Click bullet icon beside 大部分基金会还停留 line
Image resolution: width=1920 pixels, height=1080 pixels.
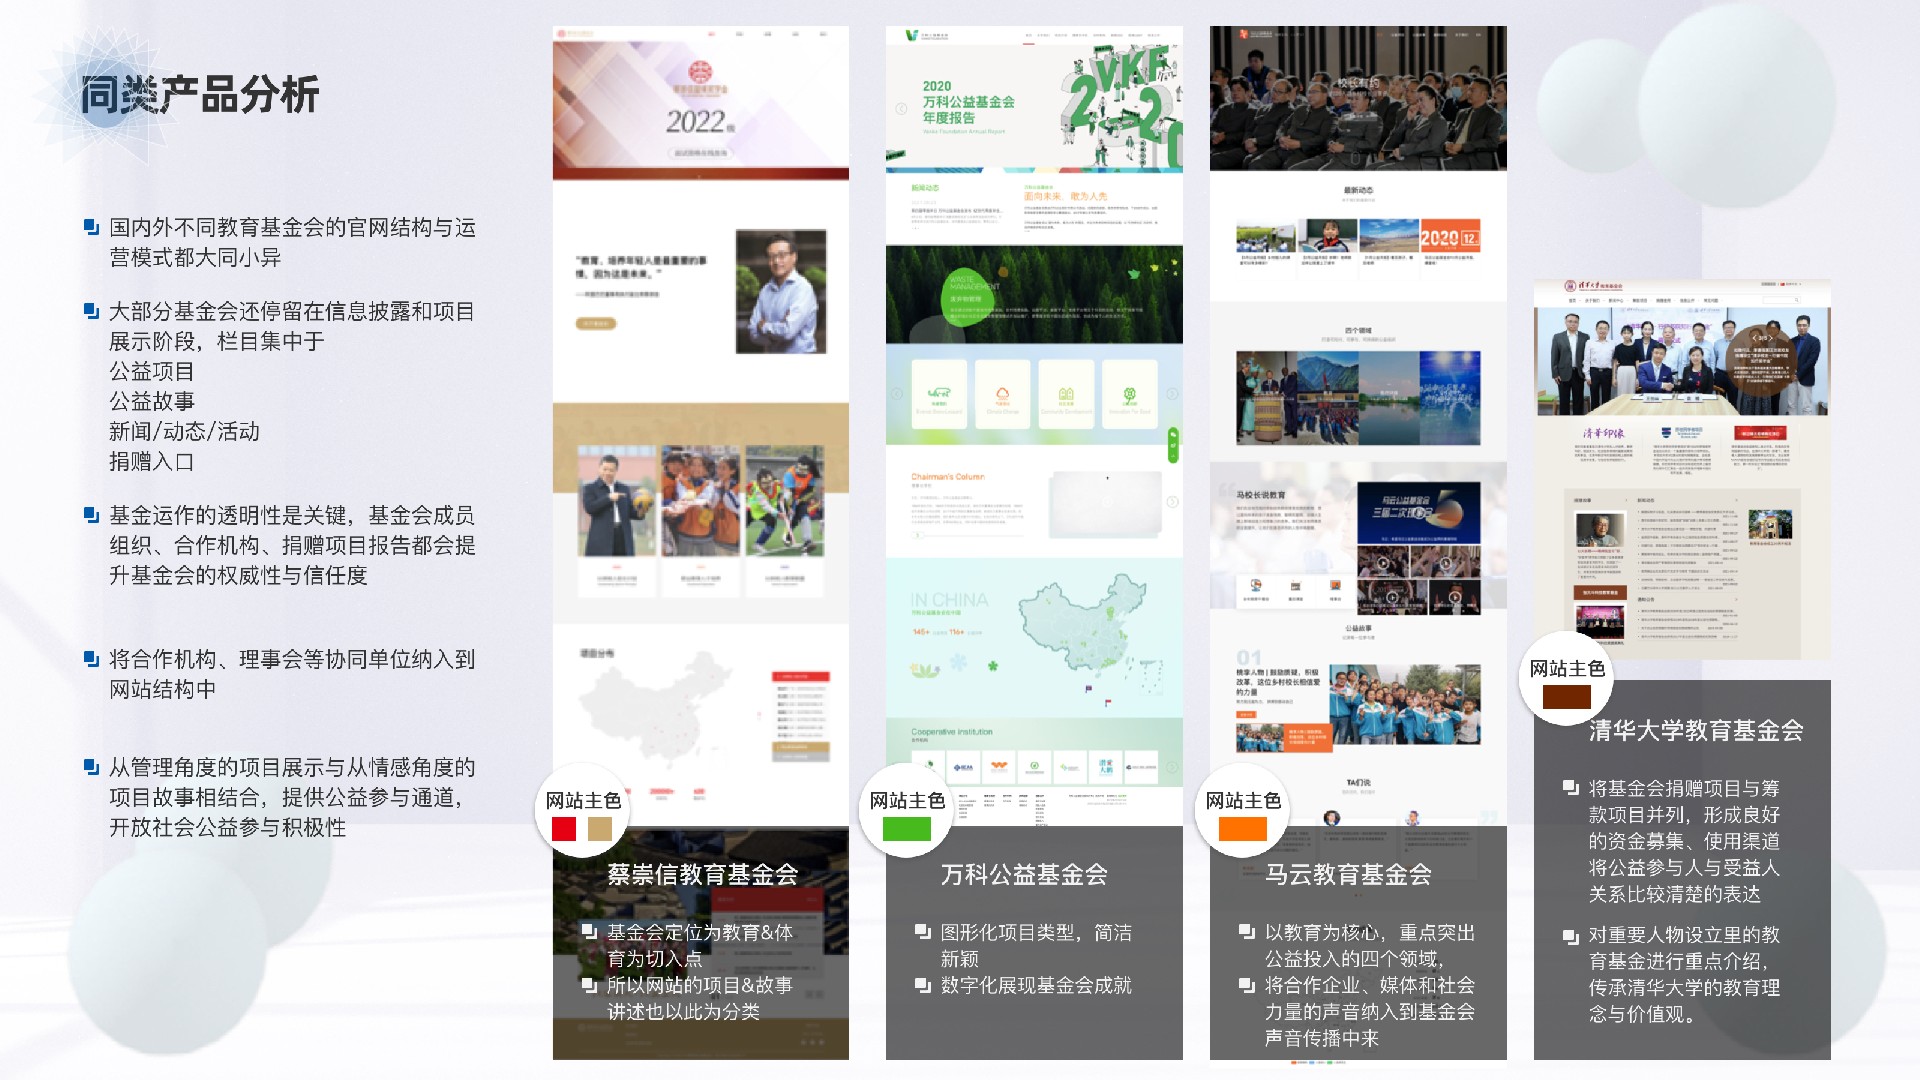91,311
